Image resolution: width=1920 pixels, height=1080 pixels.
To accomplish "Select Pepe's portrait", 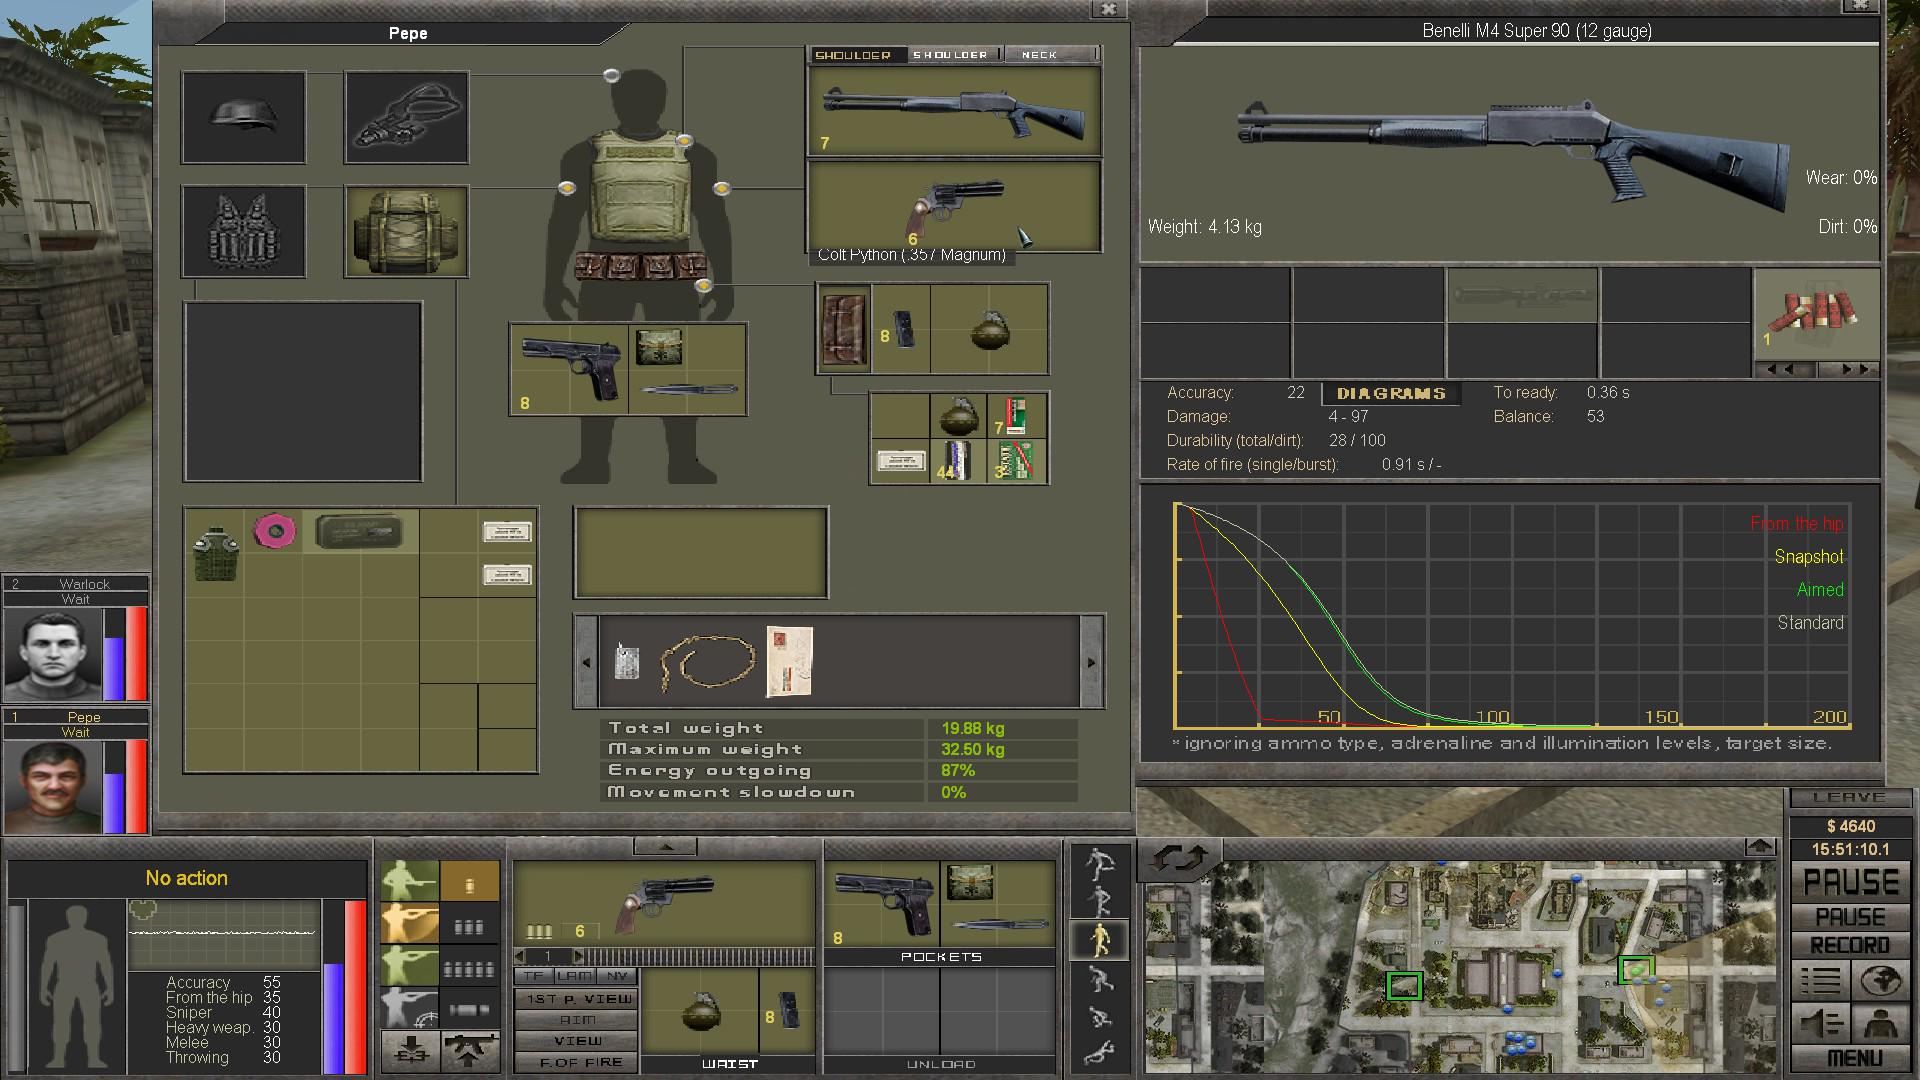I will [x=52, y=787].
